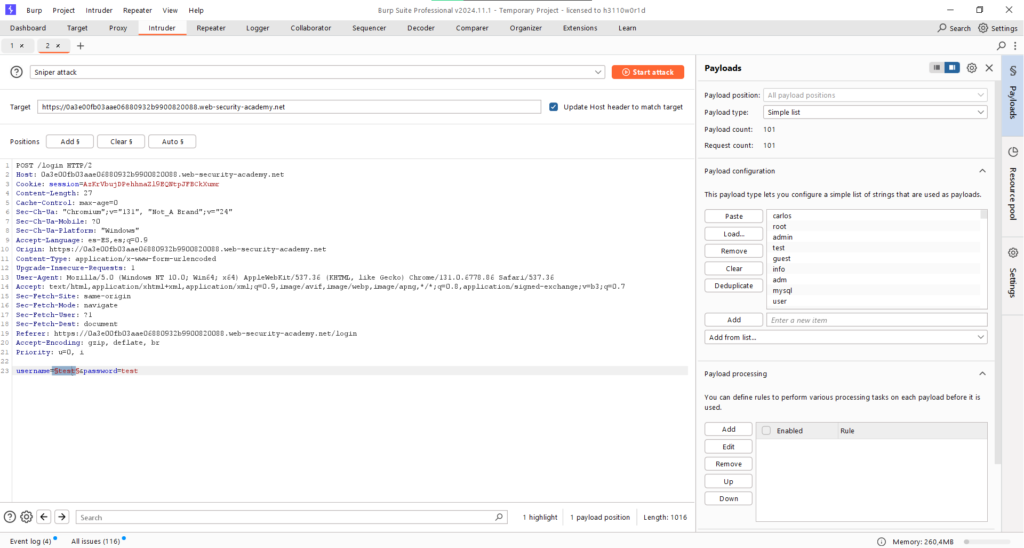The width and height of the screenshot is (1024, 548).
Task: Click Deduplicate payload list button
Action: point(733,285)
